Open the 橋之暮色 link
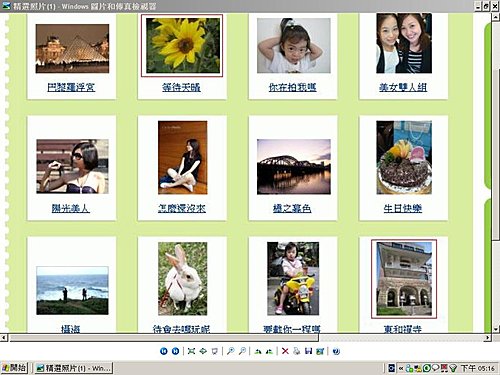 (292, 208)
